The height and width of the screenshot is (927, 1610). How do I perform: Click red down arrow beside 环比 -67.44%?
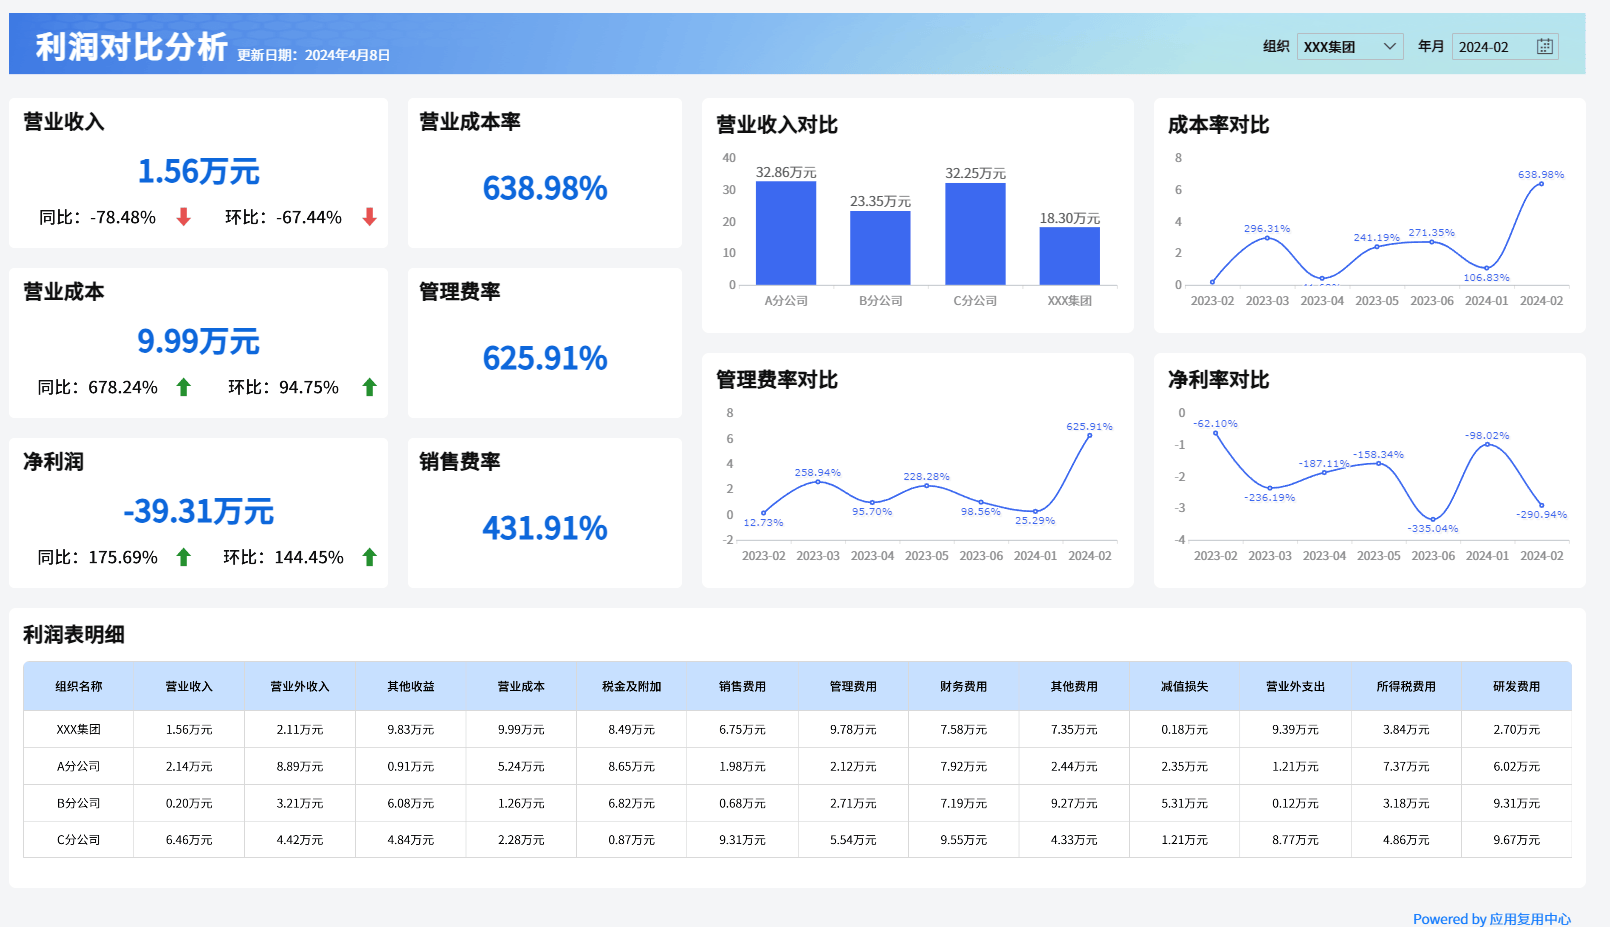370,217
